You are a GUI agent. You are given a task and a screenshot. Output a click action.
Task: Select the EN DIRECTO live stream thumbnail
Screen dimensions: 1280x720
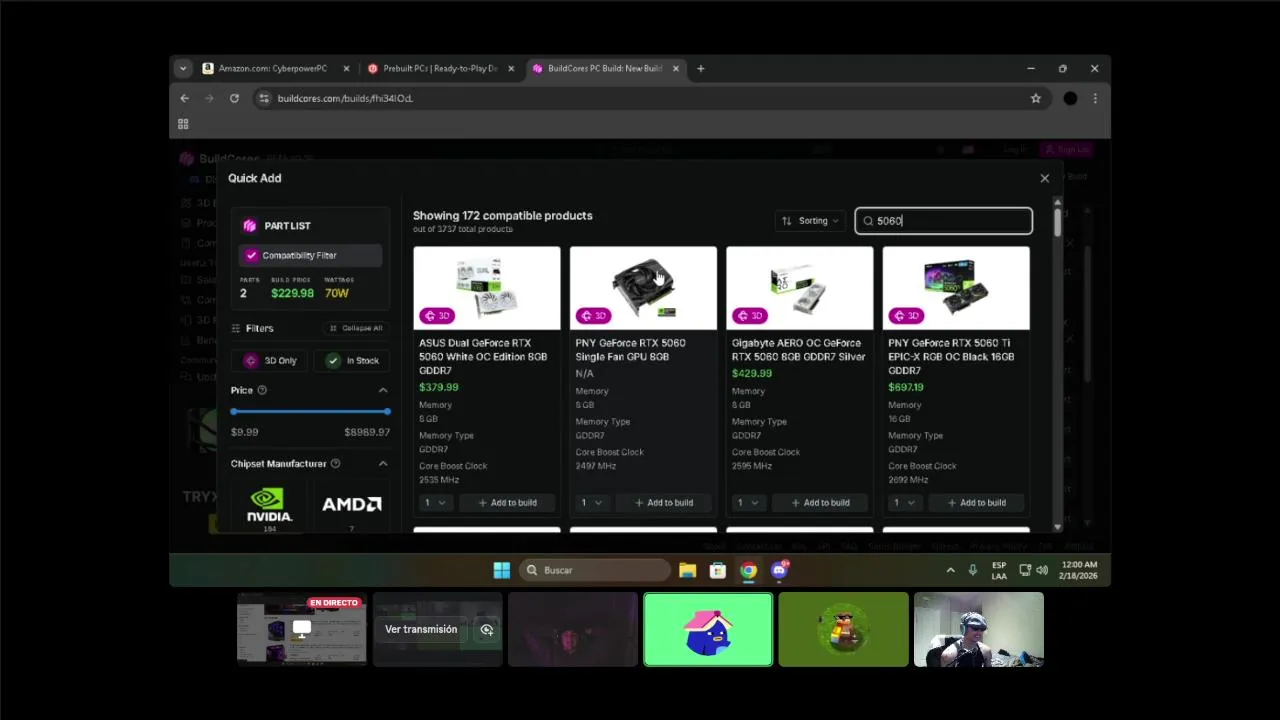302,629
